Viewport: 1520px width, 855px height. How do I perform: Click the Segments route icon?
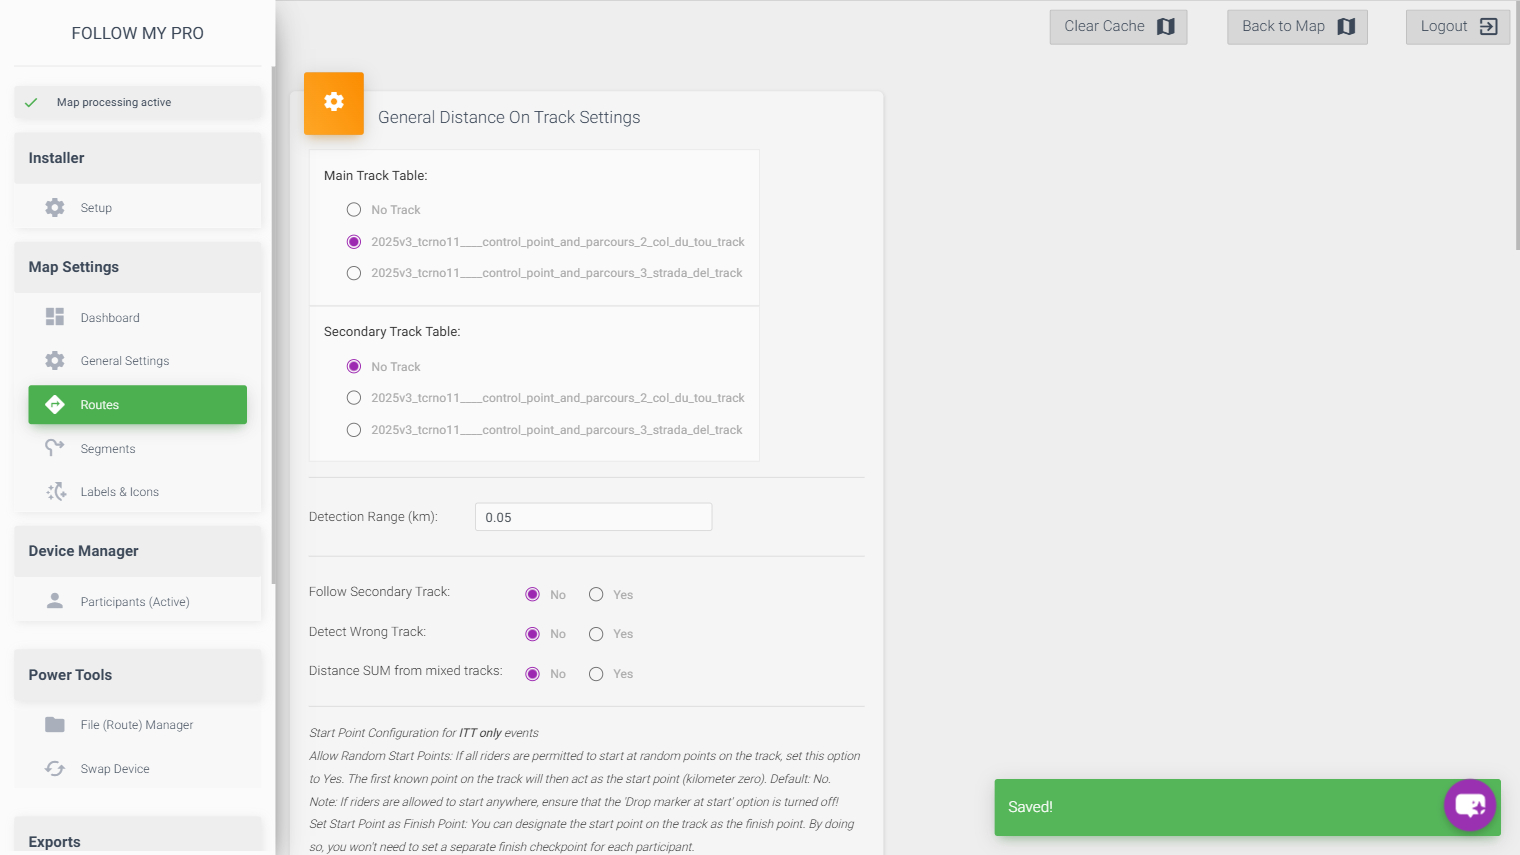click(x=55, y=448)
